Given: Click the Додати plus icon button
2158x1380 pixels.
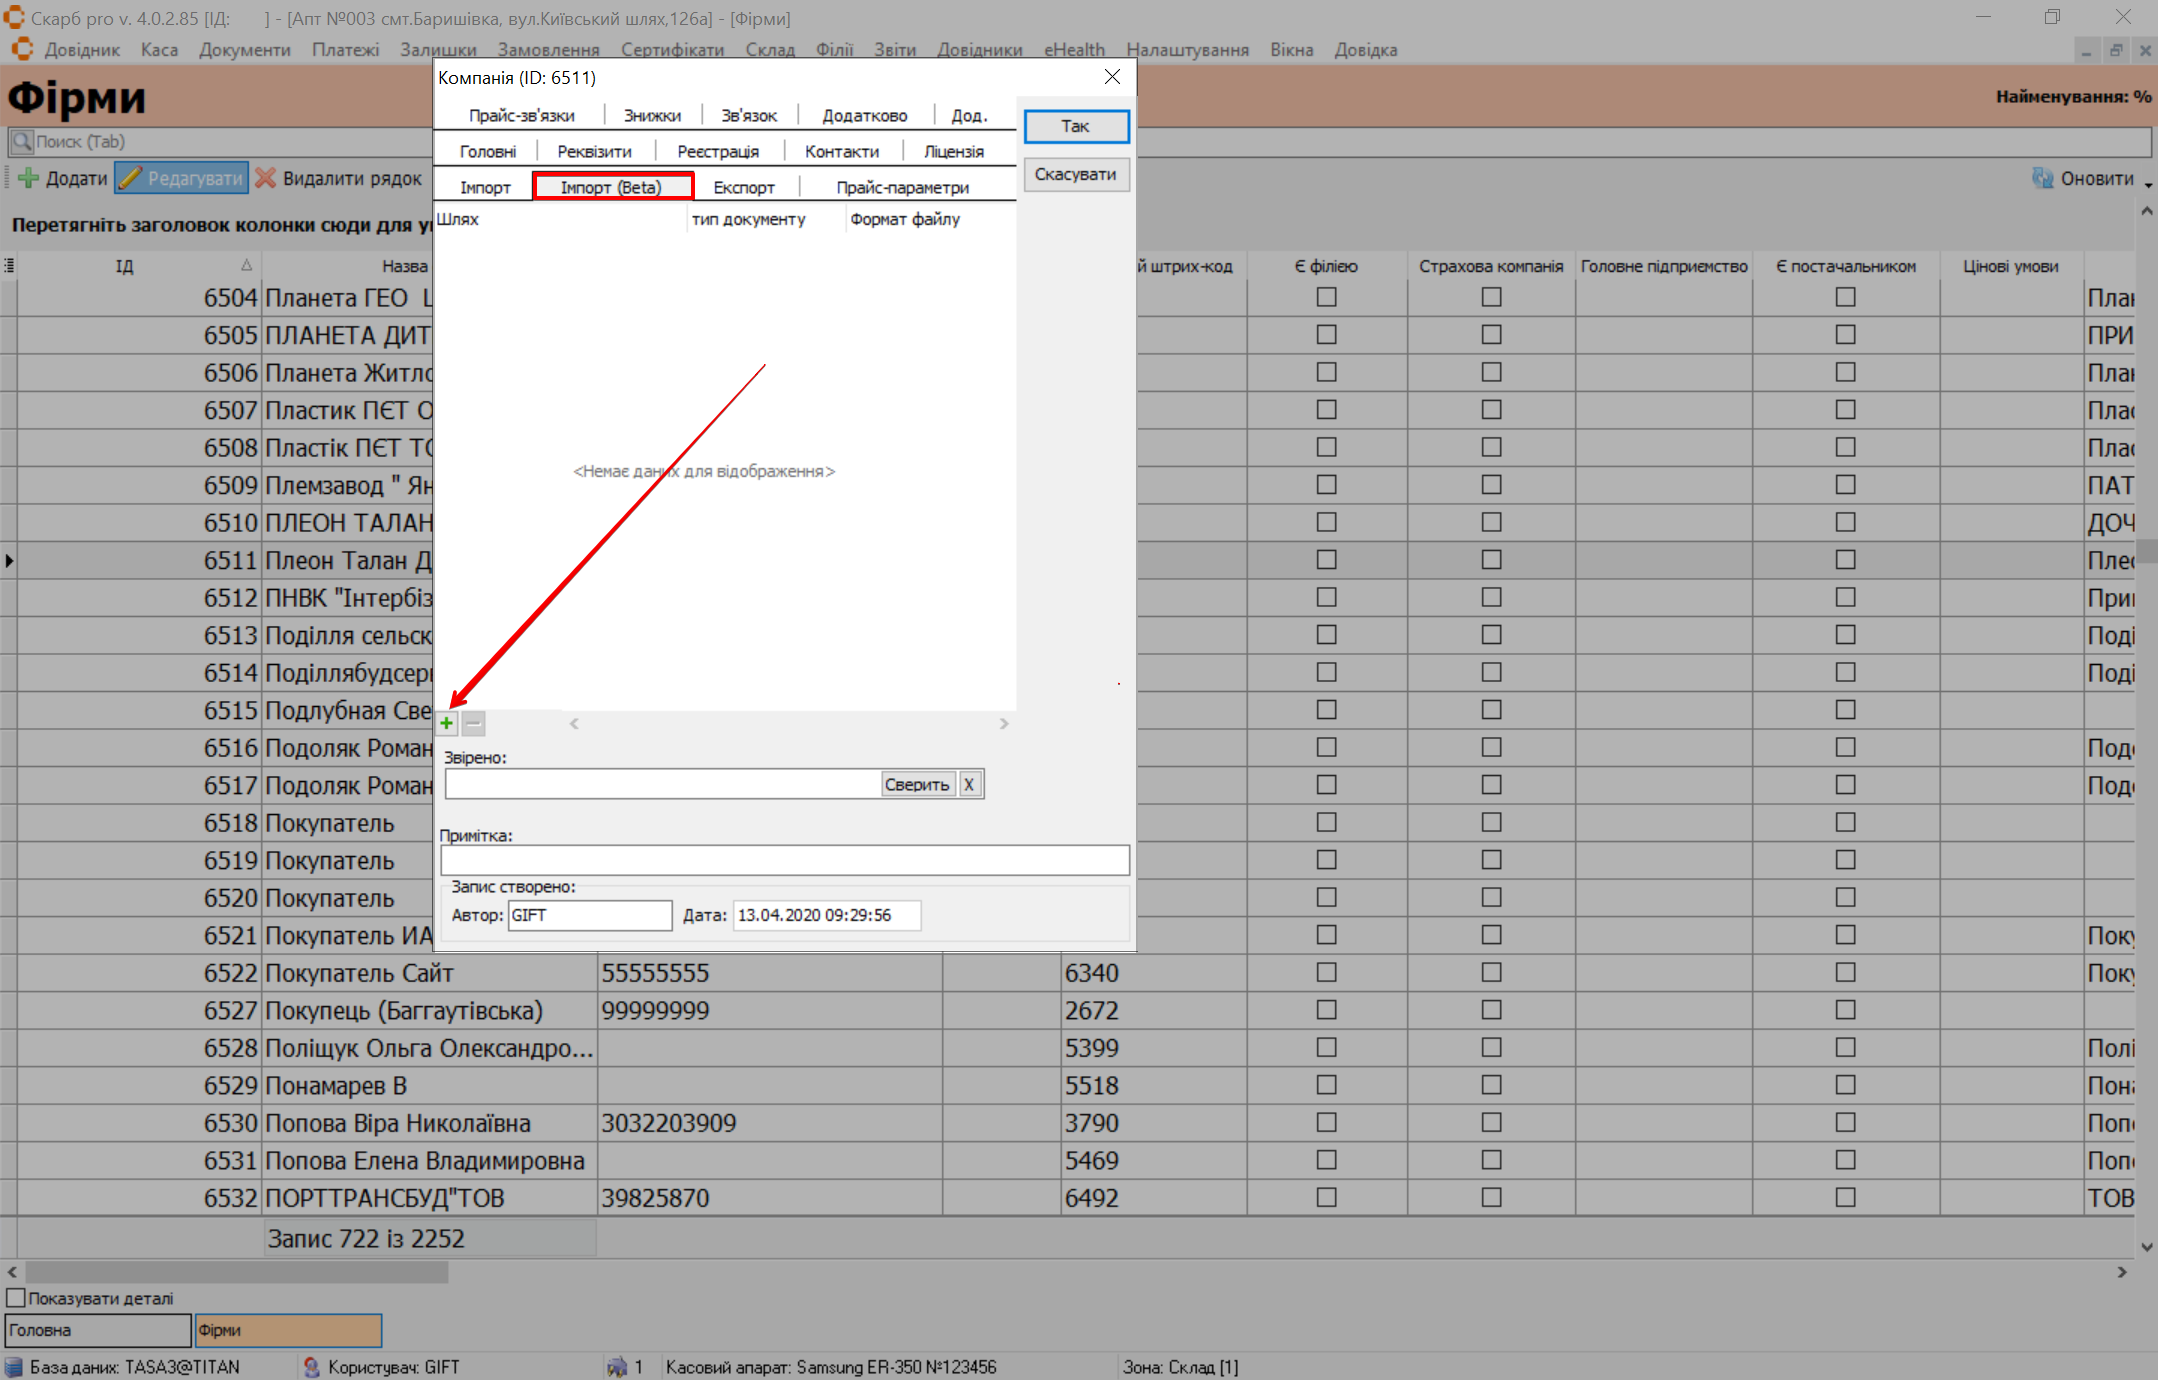Looking at the screenshot, I should [x=29, y=178].
